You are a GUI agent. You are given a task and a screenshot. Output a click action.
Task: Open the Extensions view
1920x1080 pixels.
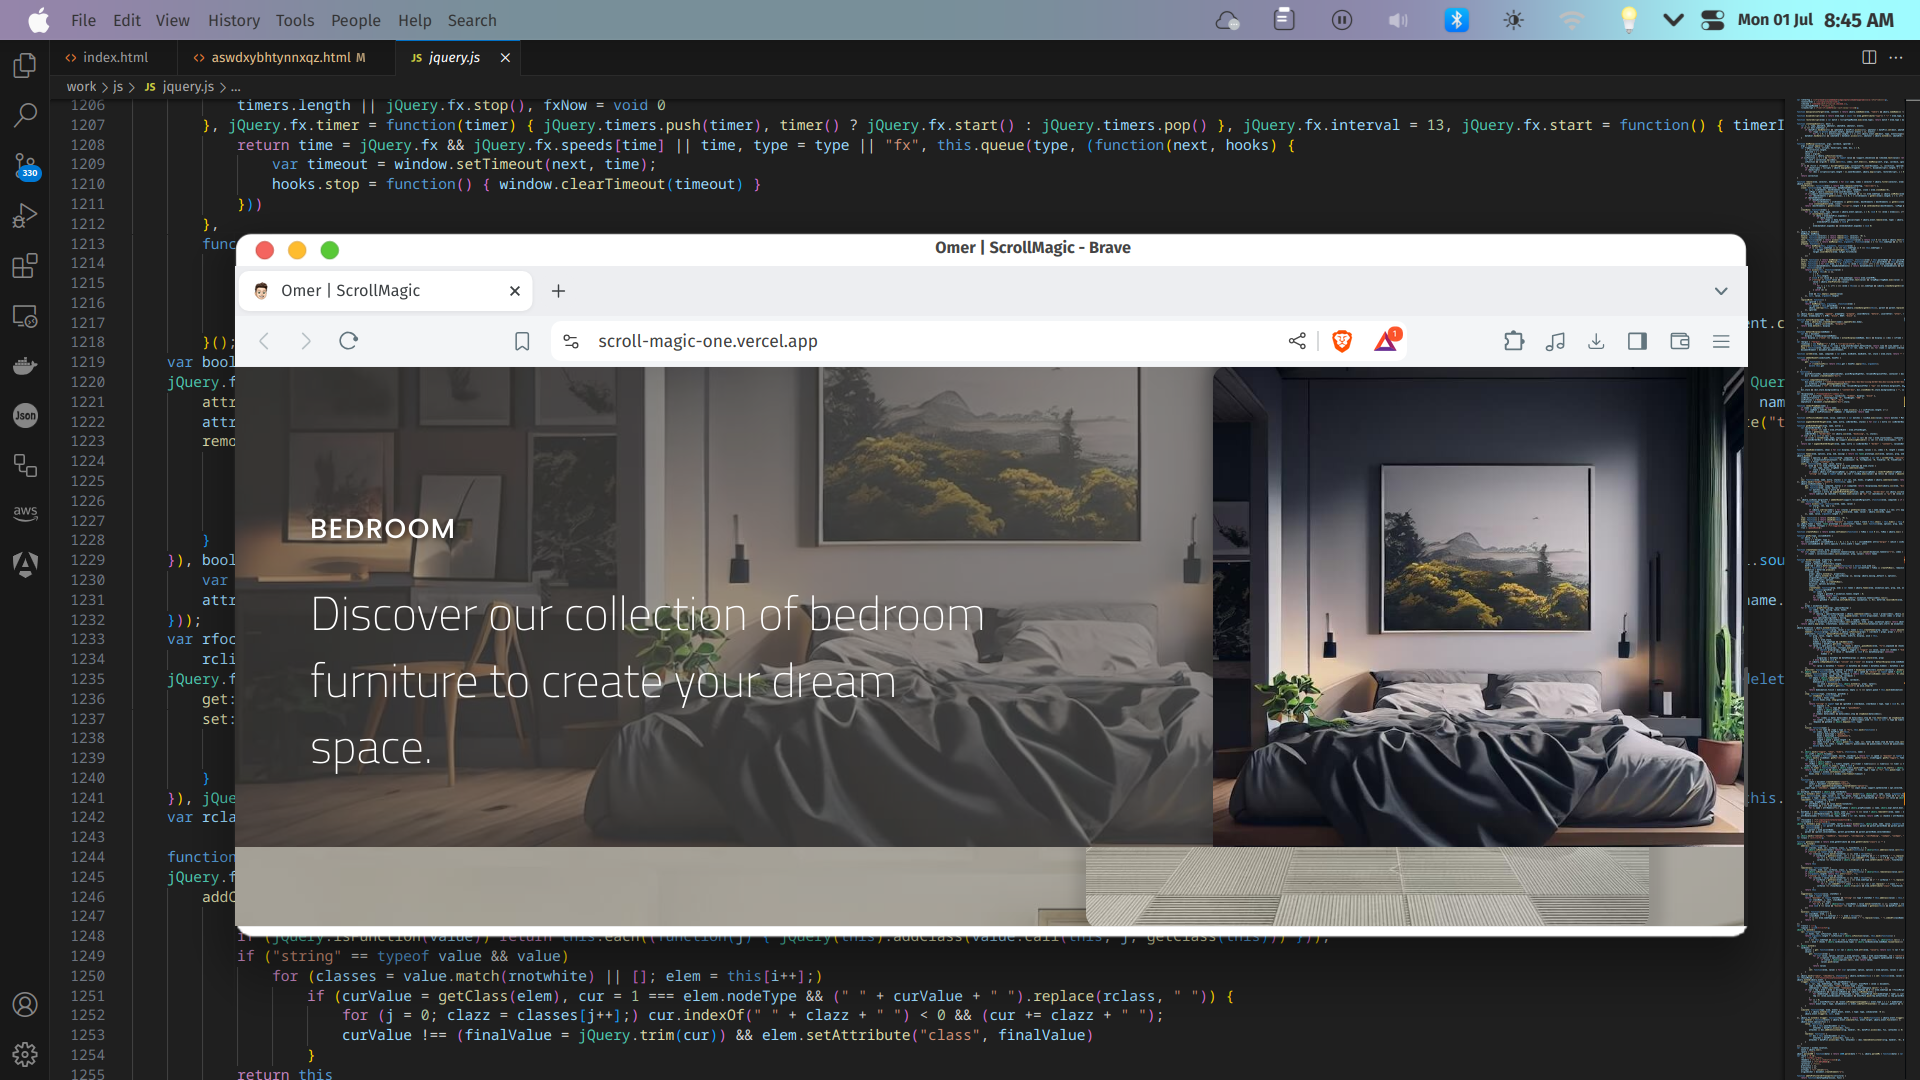click(25, 266)
